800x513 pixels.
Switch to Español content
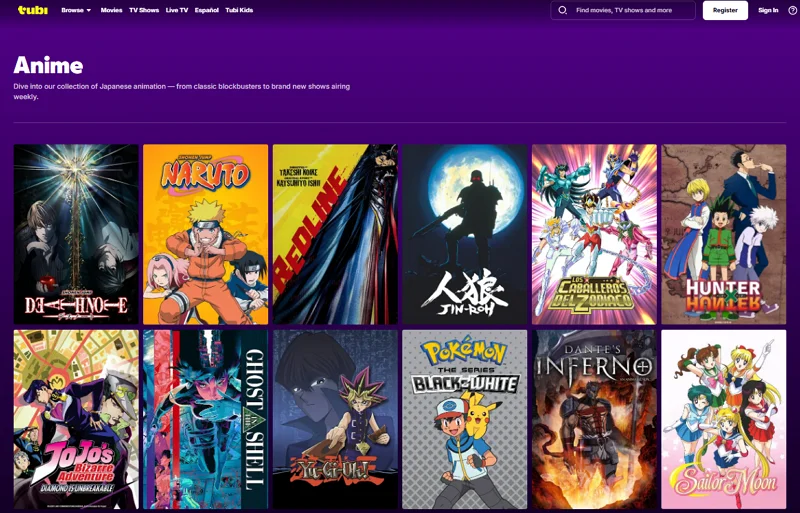click(207, 10)
